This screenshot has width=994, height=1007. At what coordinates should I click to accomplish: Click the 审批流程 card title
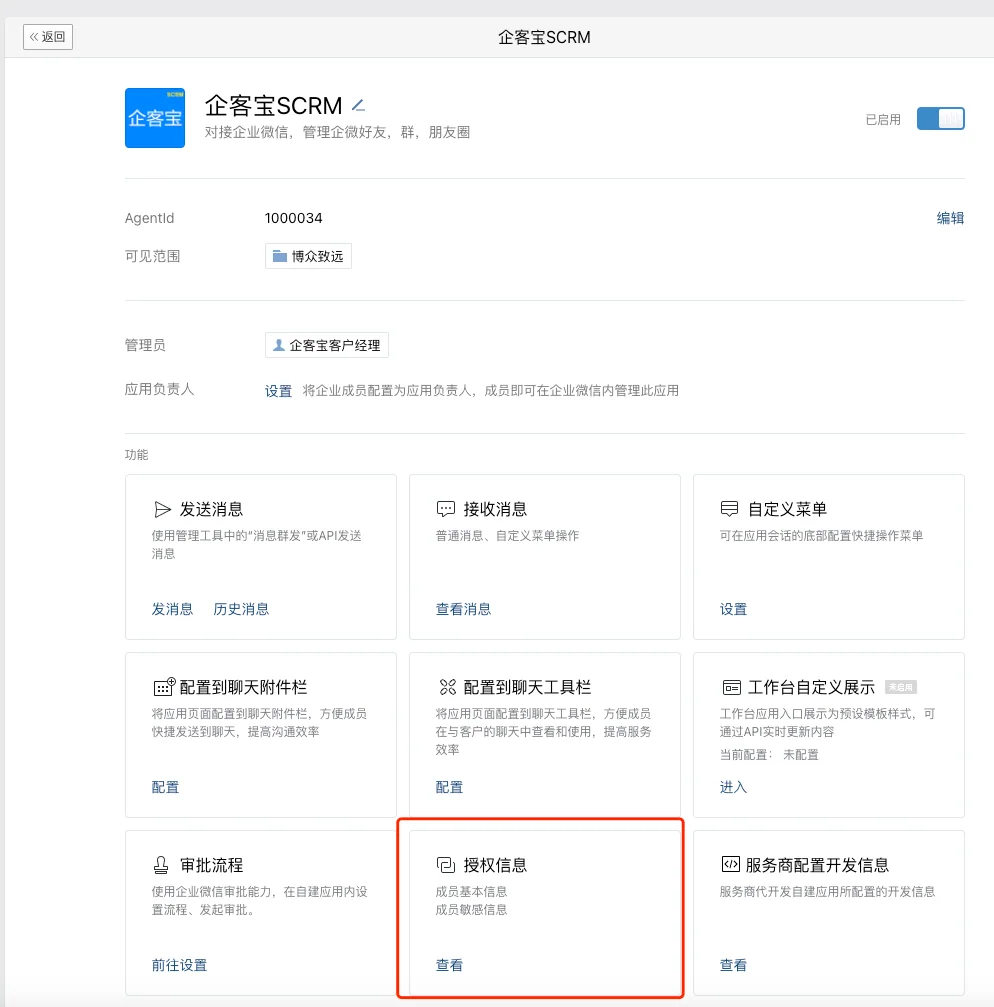(211, 865)
